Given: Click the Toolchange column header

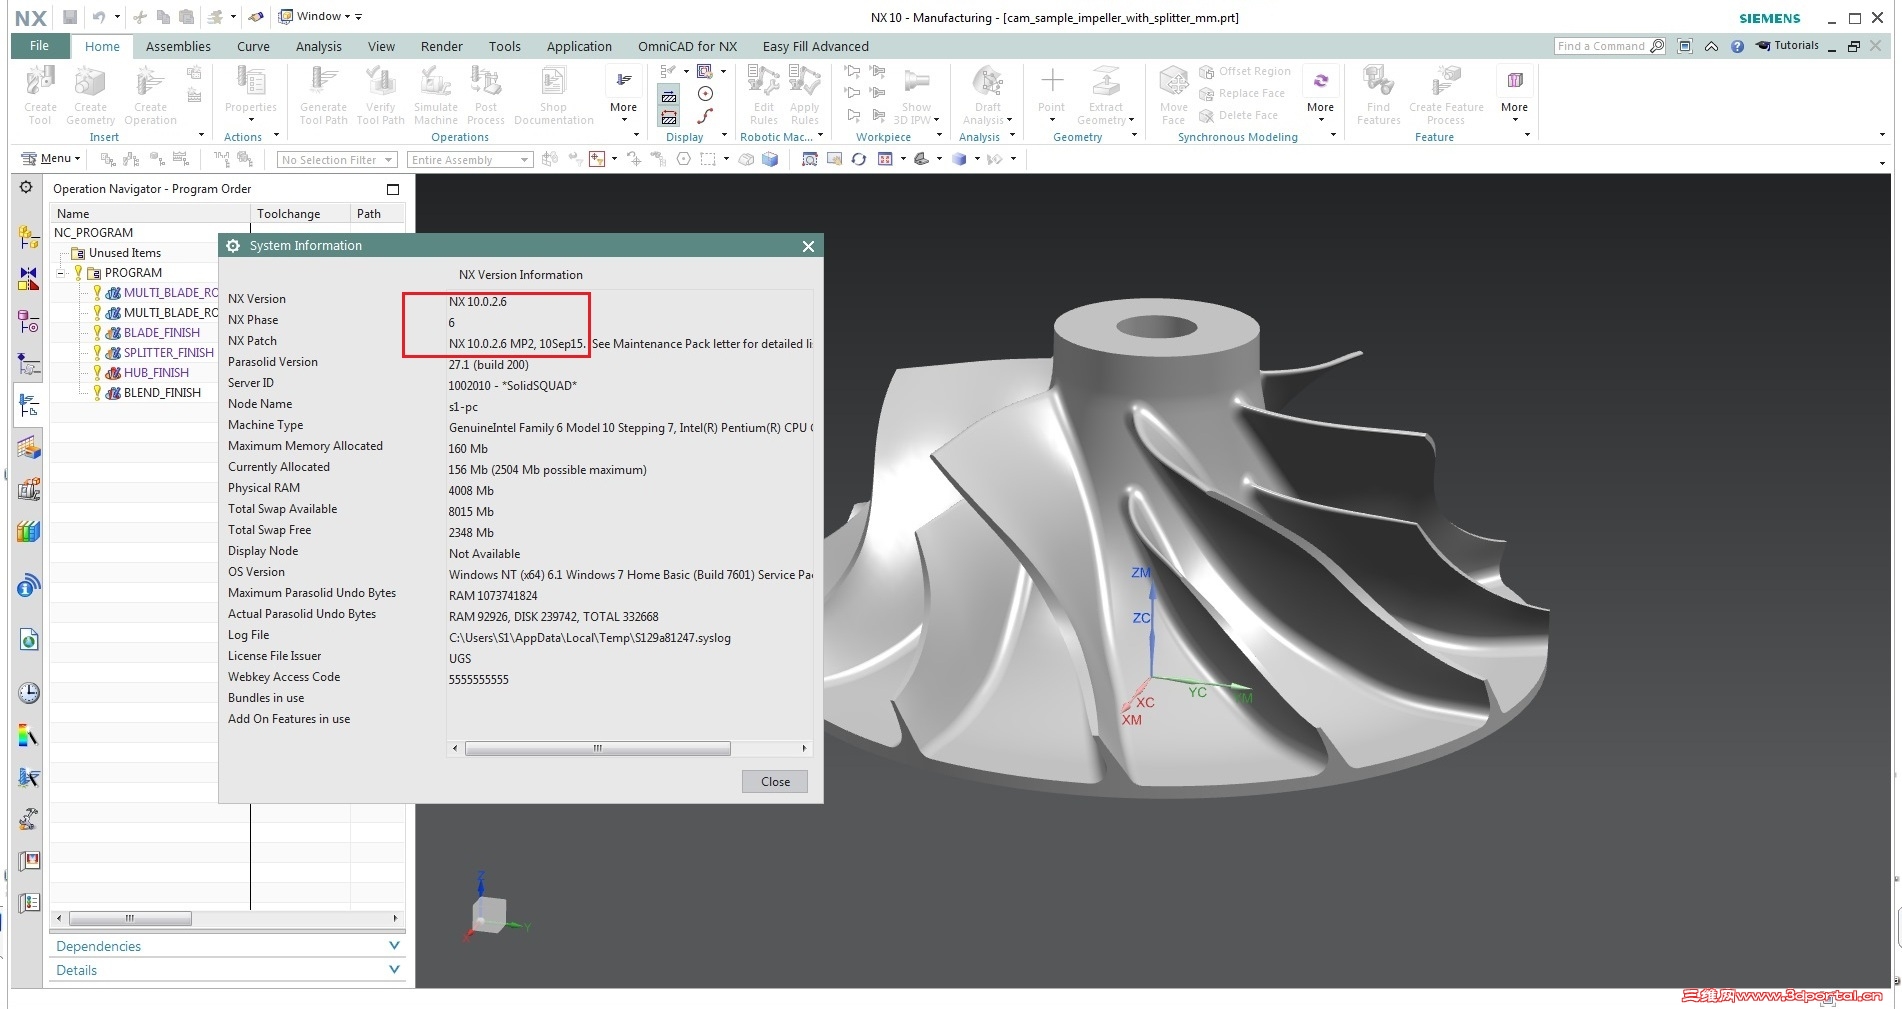Looking at the screenshot, I should tap(300, 213).
